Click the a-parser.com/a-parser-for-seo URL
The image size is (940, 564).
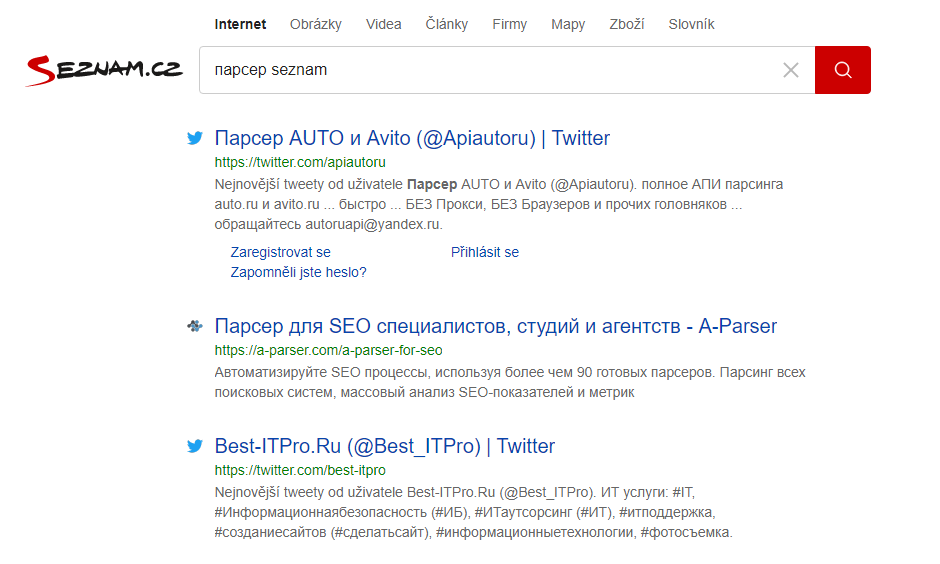click(329, 351)
